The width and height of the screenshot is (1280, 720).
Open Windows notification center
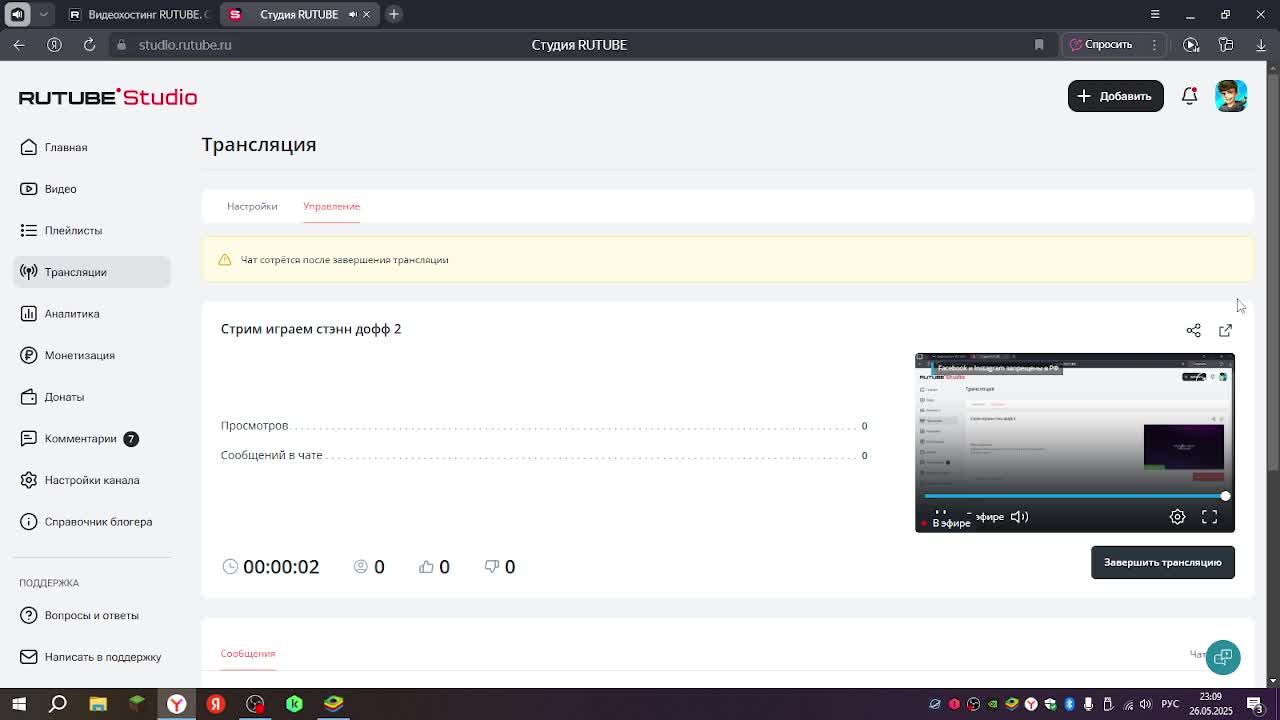pyautogui.click(x=1255, y=704)
